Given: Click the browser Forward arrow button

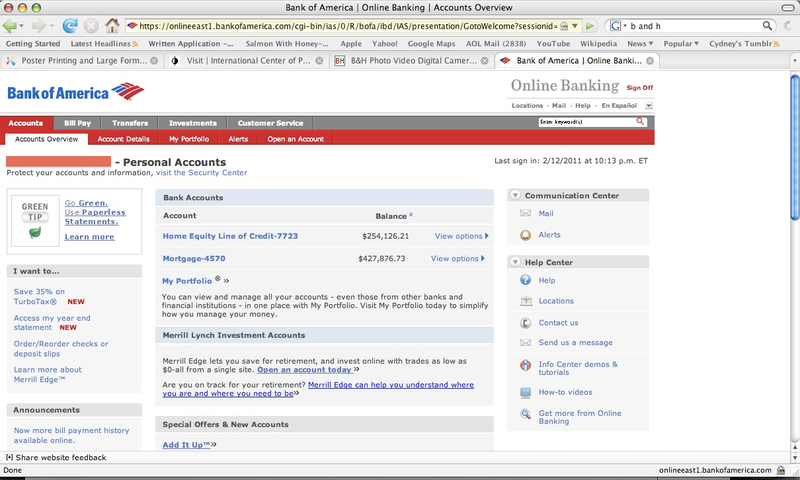Looking at the screenshot, I should coord(39,26).
